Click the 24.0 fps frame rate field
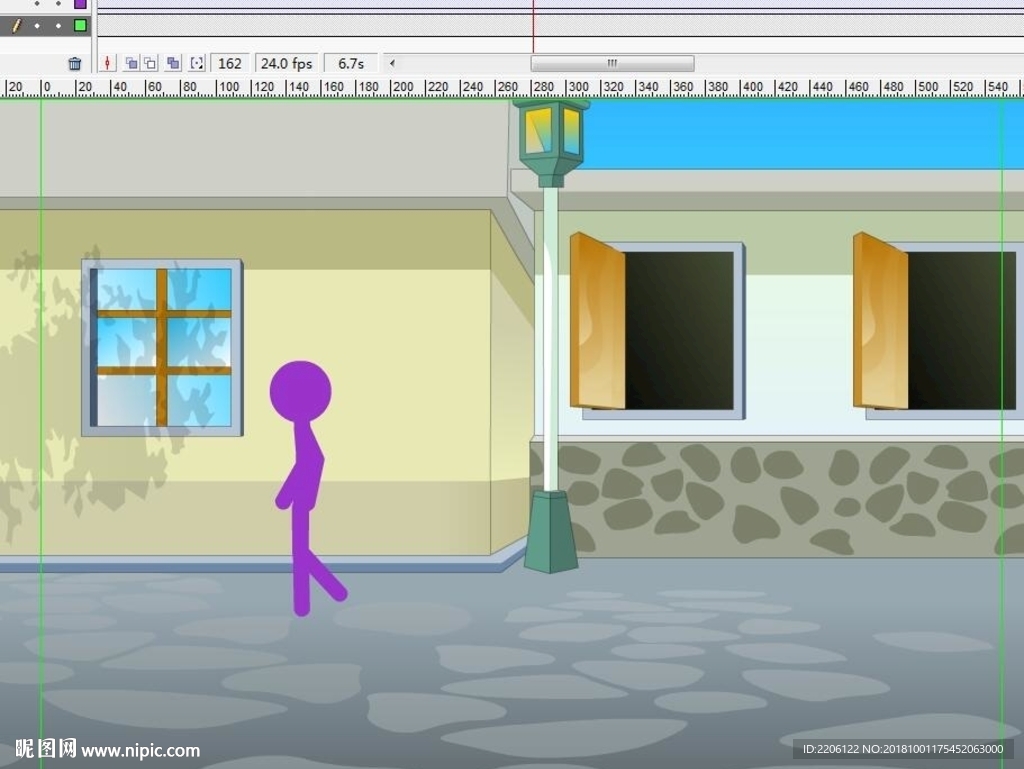 (x=286, y=64)
